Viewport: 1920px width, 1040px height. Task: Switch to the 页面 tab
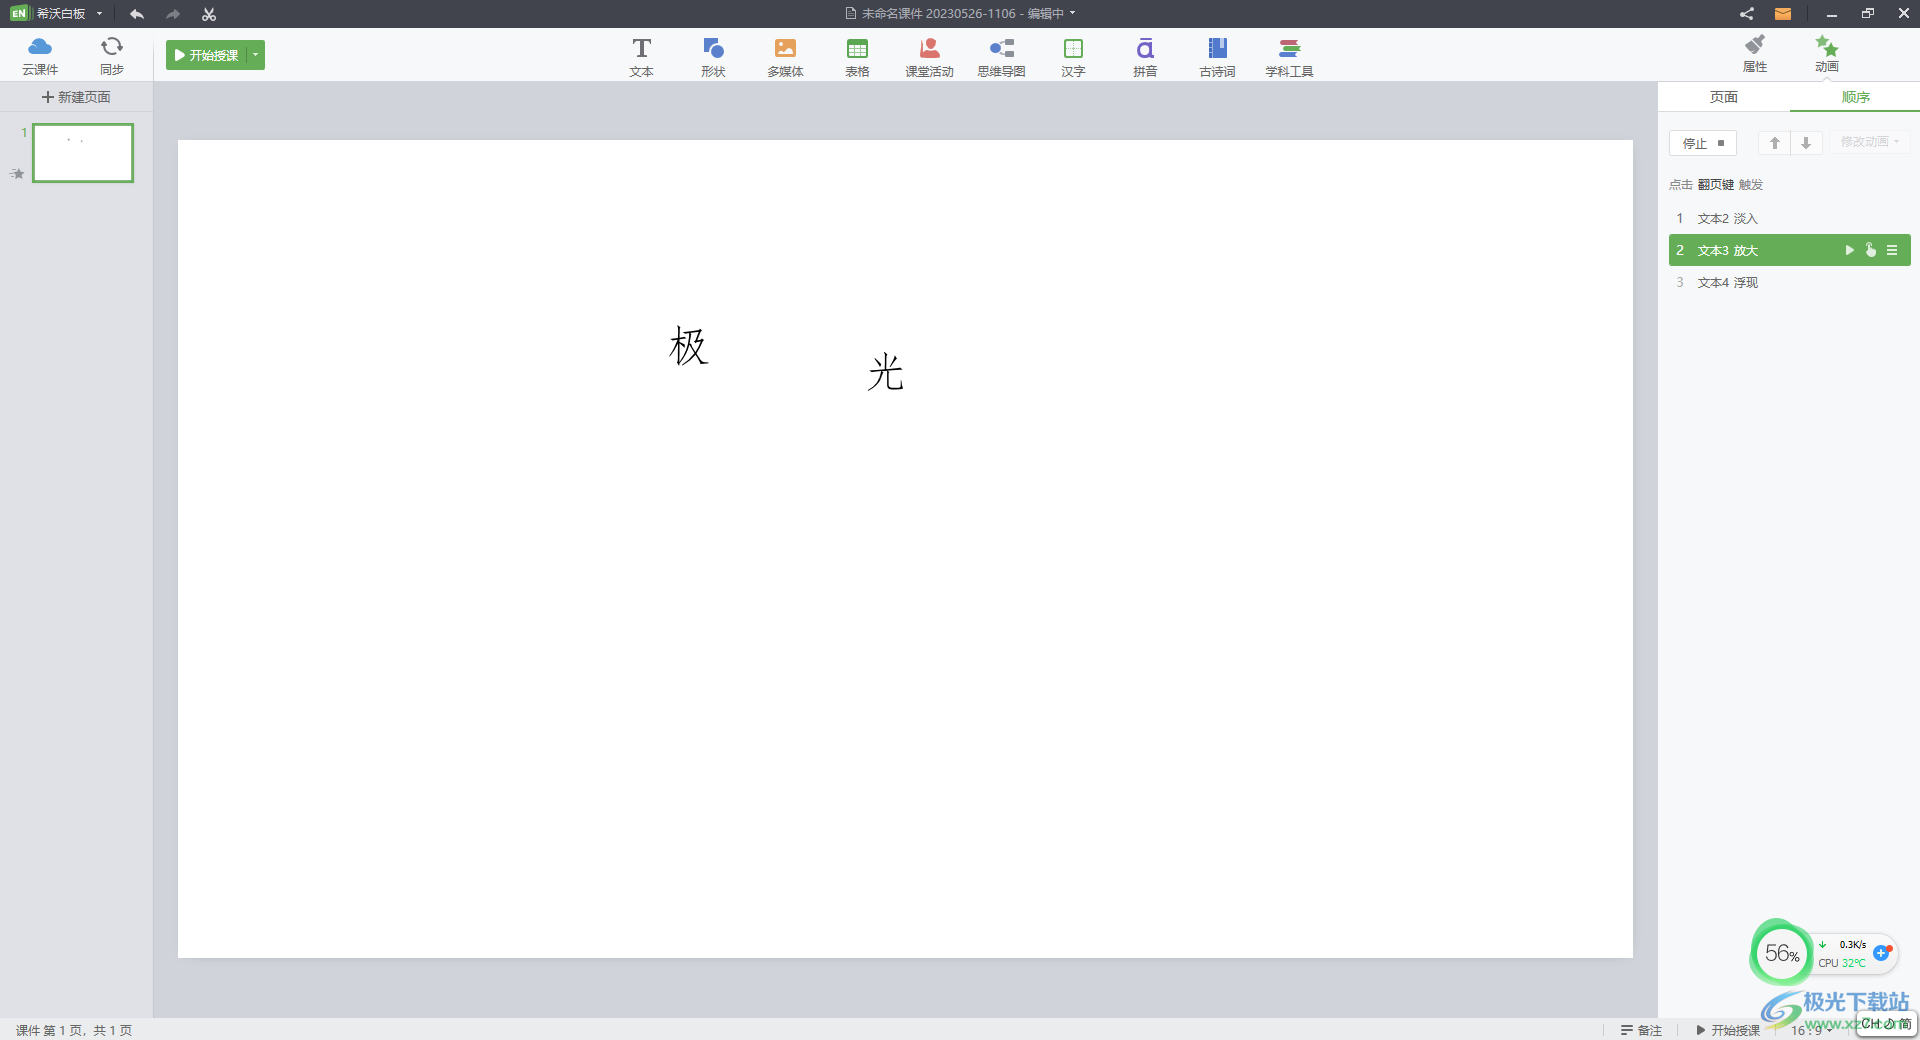1724,97
